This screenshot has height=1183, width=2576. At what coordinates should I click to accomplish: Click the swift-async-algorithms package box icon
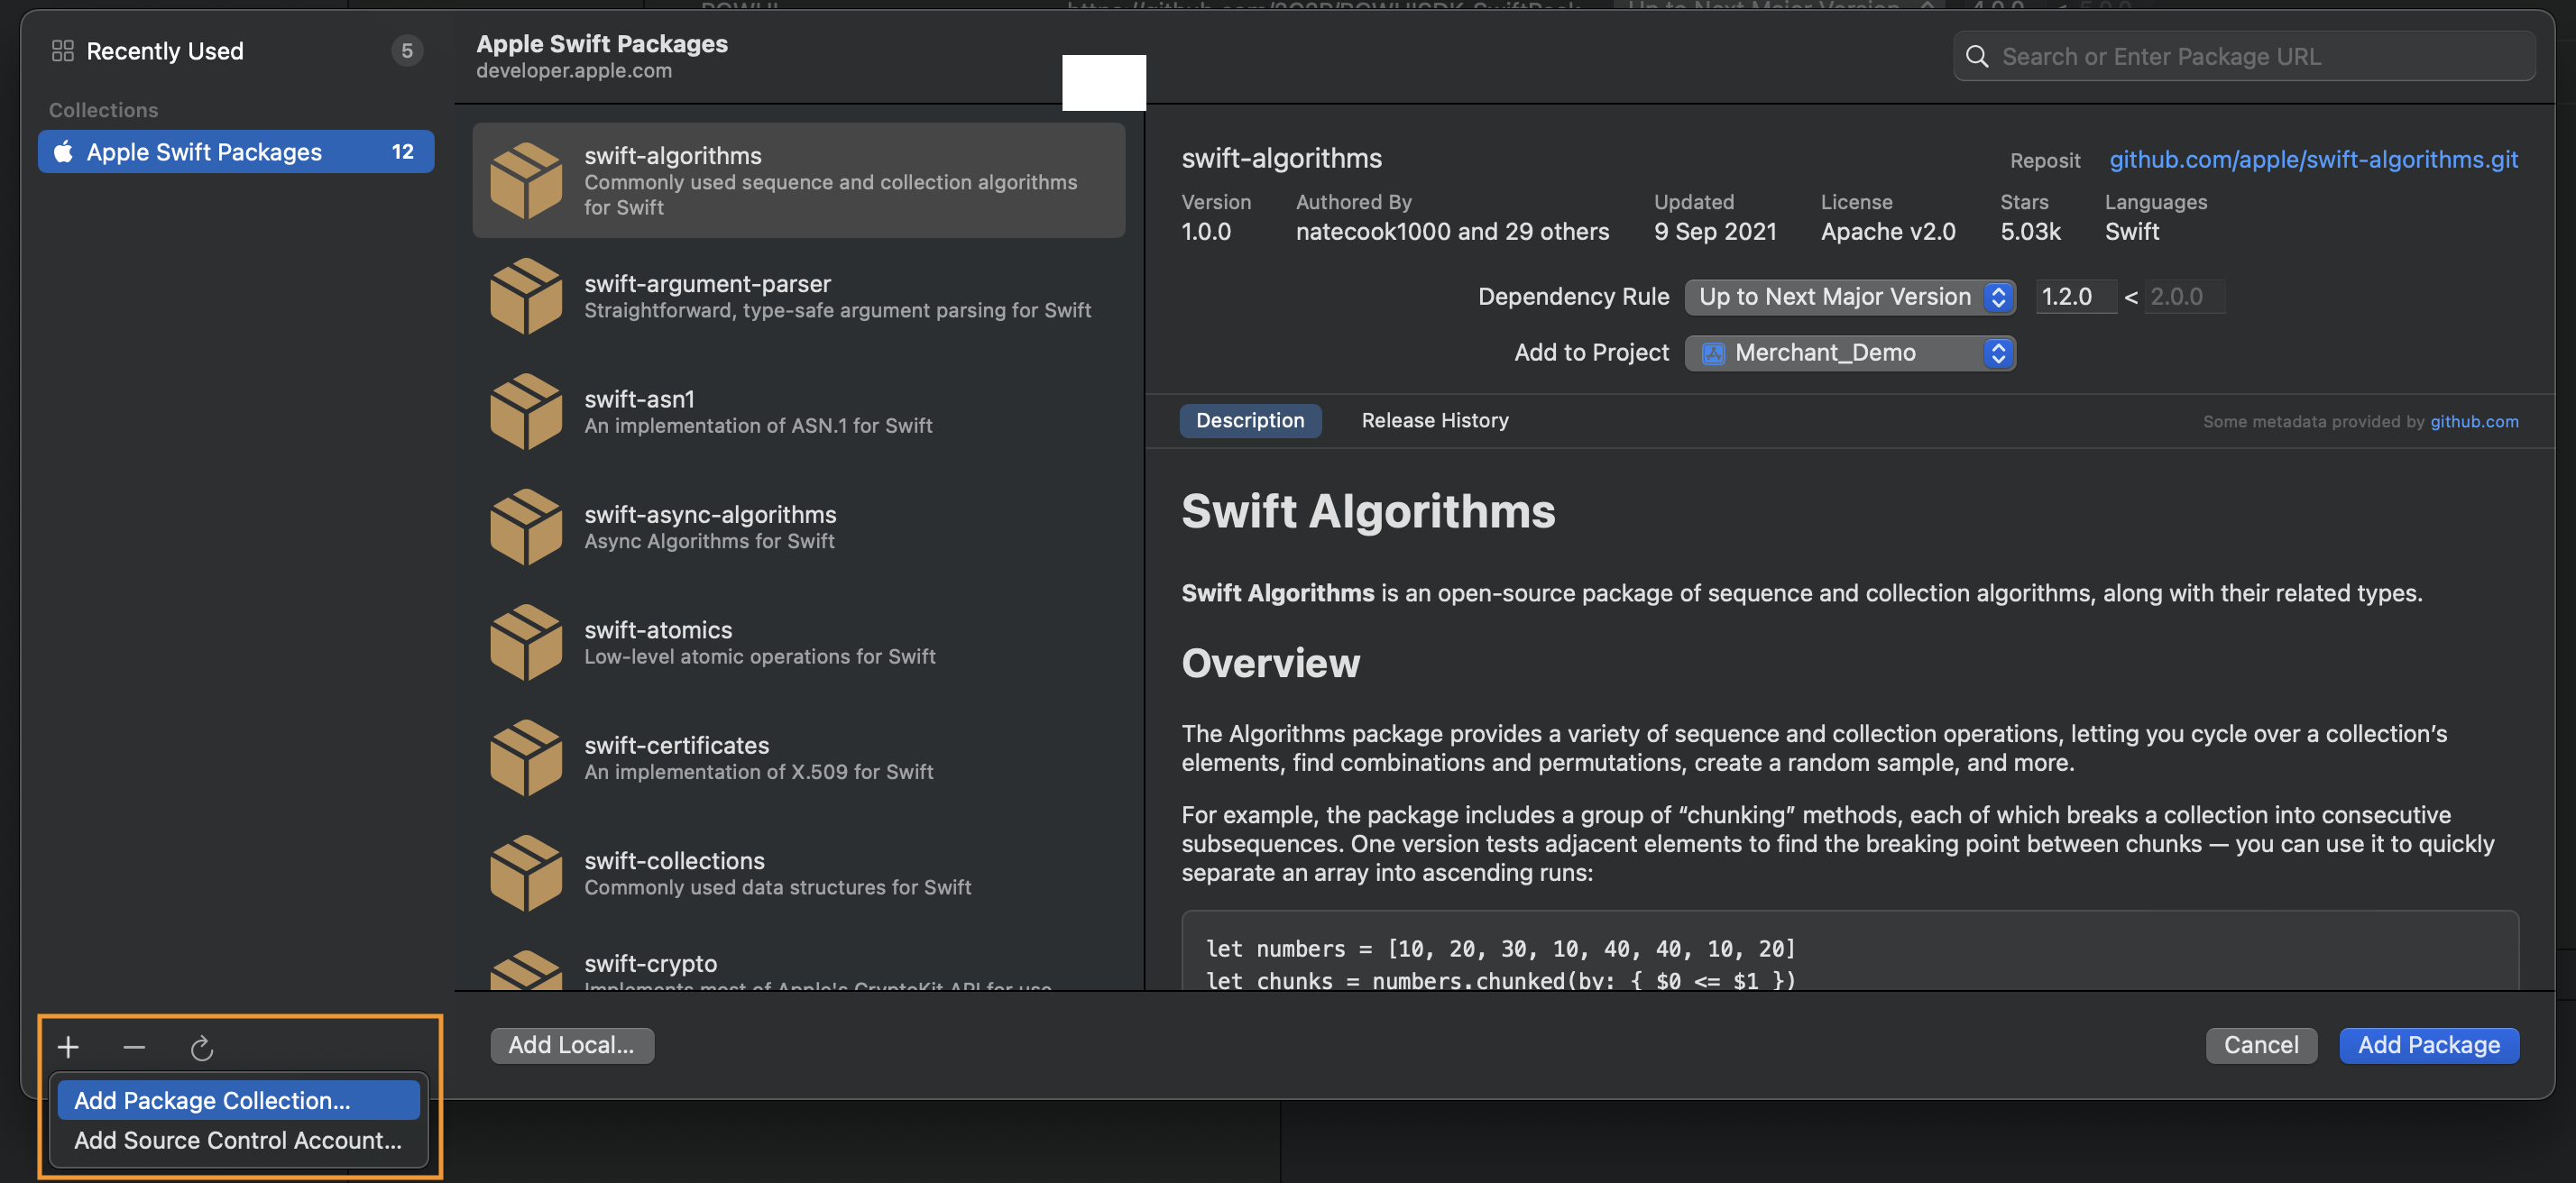(526, 527)
